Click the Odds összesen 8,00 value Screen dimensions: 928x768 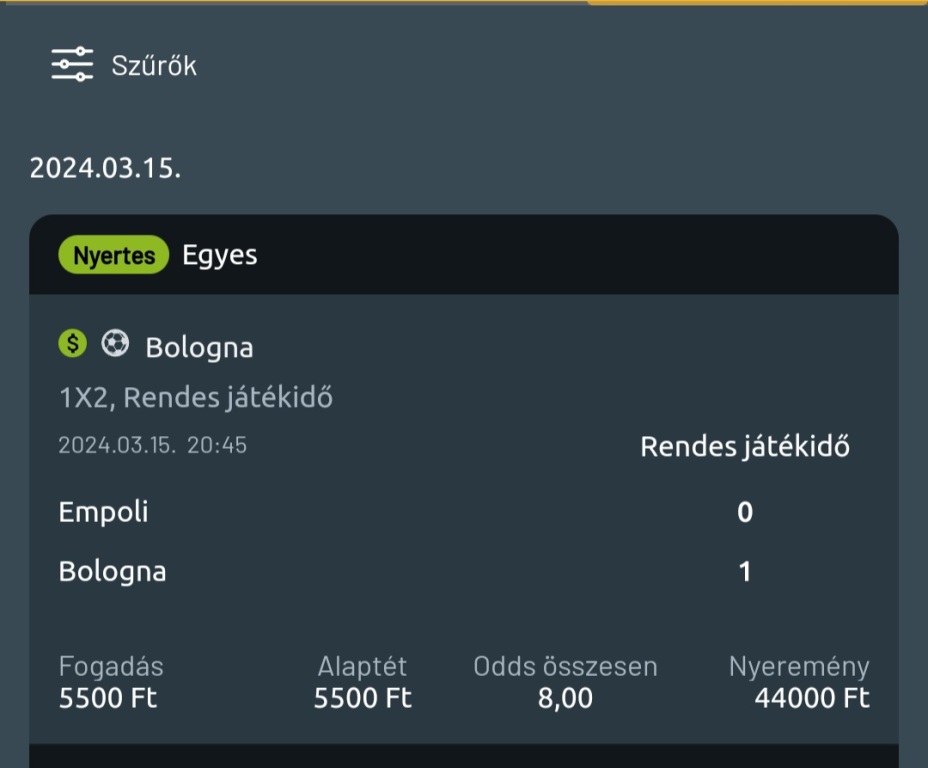[565, 698]
